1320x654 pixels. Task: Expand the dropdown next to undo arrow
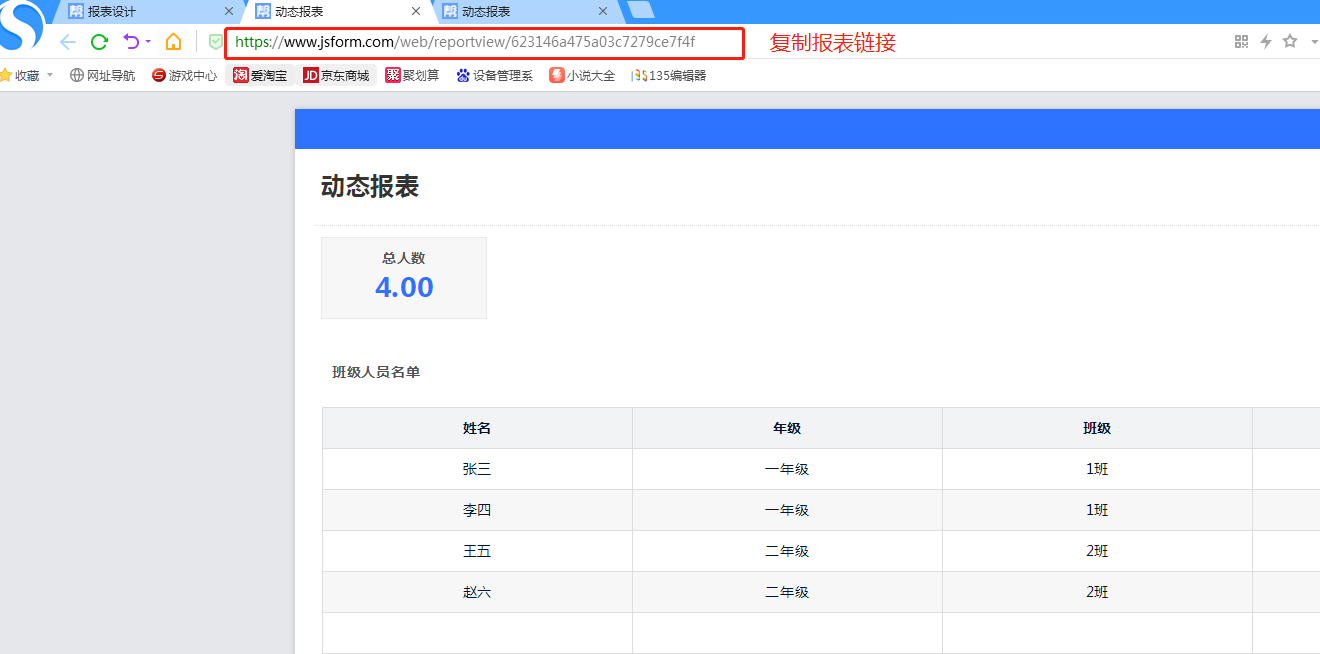click(x=148, y=42)
